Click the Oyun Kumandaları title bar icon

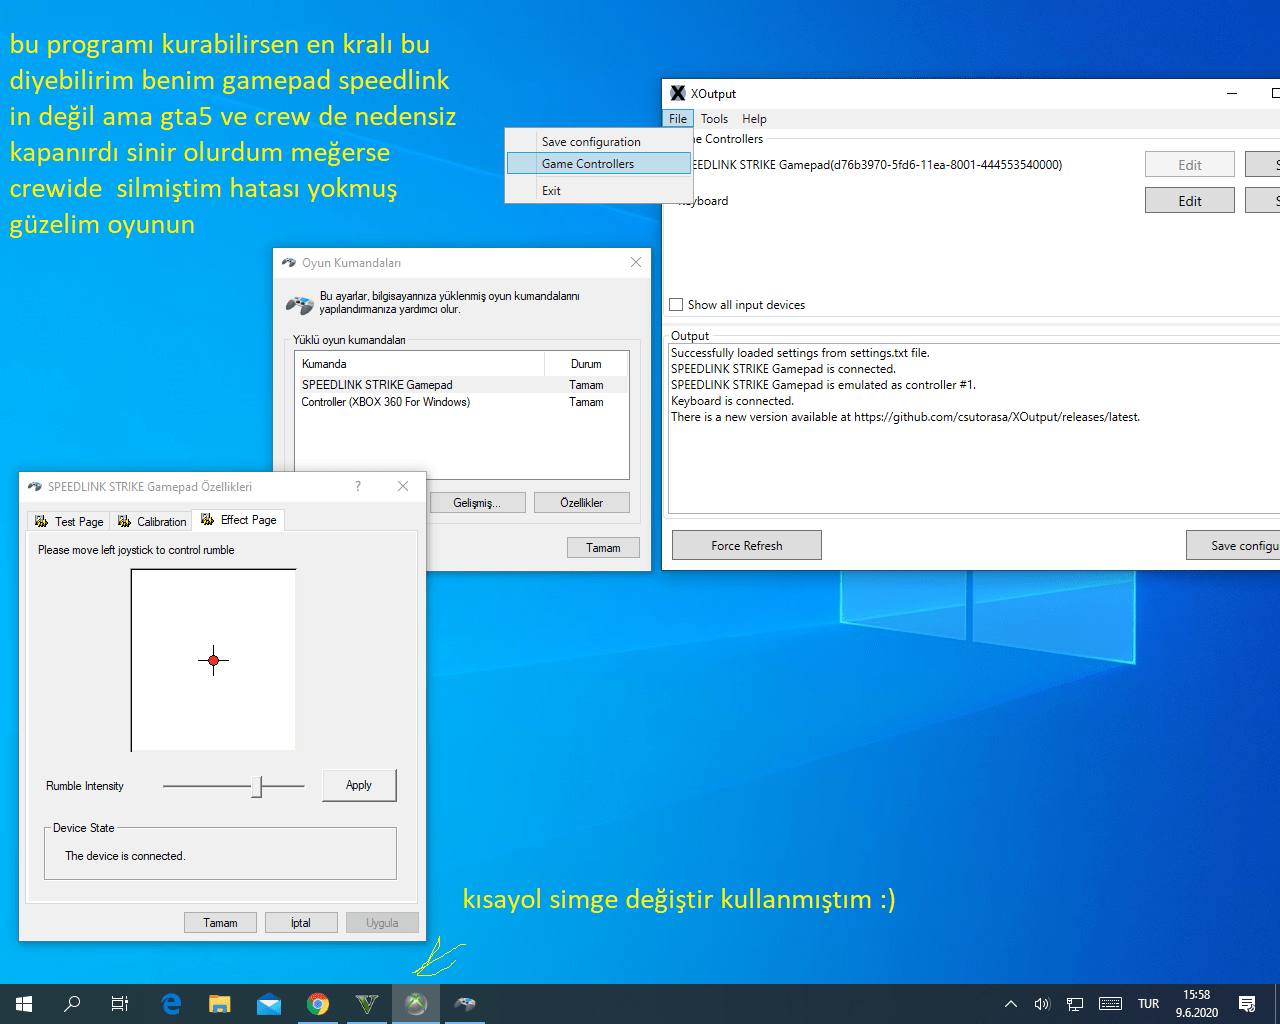[289, 263]
